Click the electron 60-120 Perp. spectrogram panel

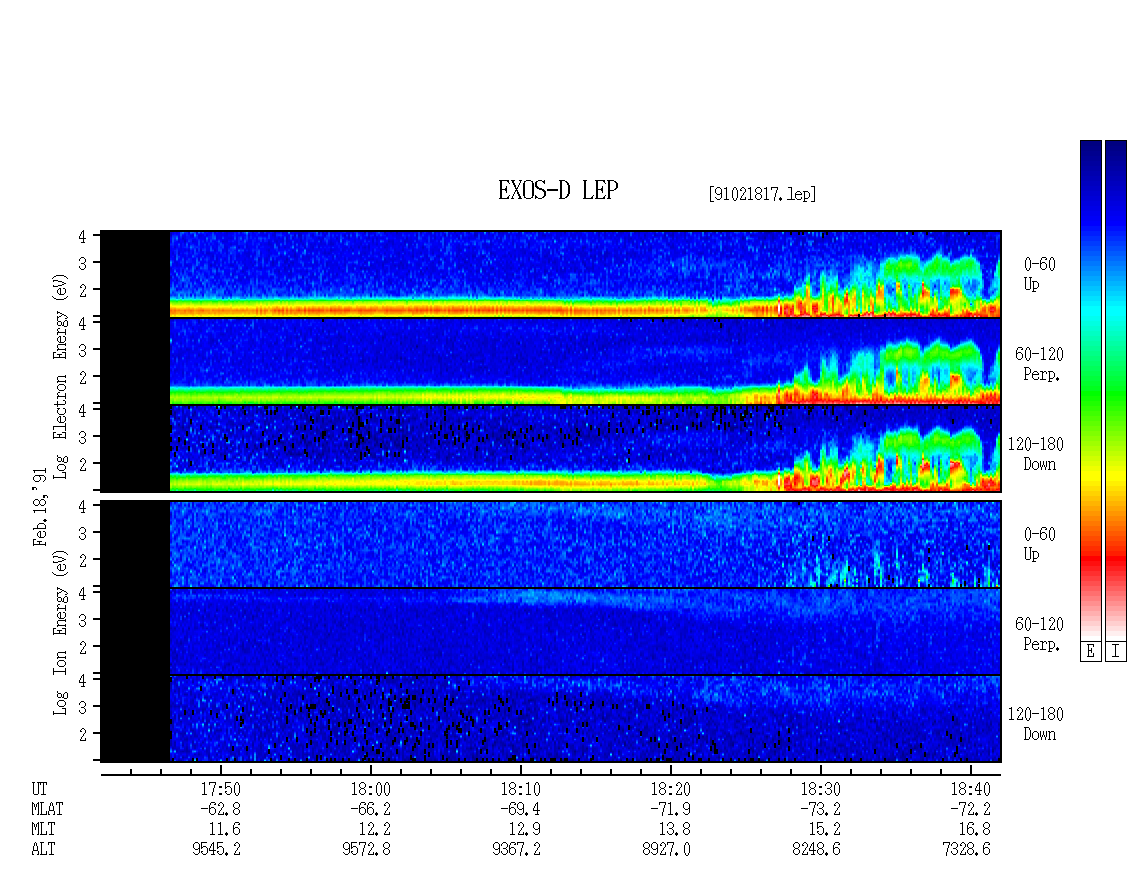click(x=551, y=361)
